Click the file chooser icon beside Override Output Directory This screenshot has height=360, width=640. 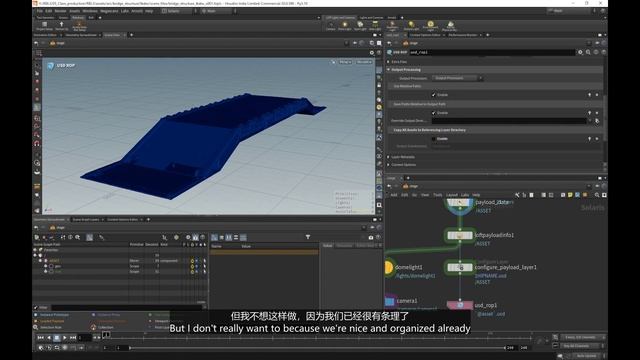point(597,121)
